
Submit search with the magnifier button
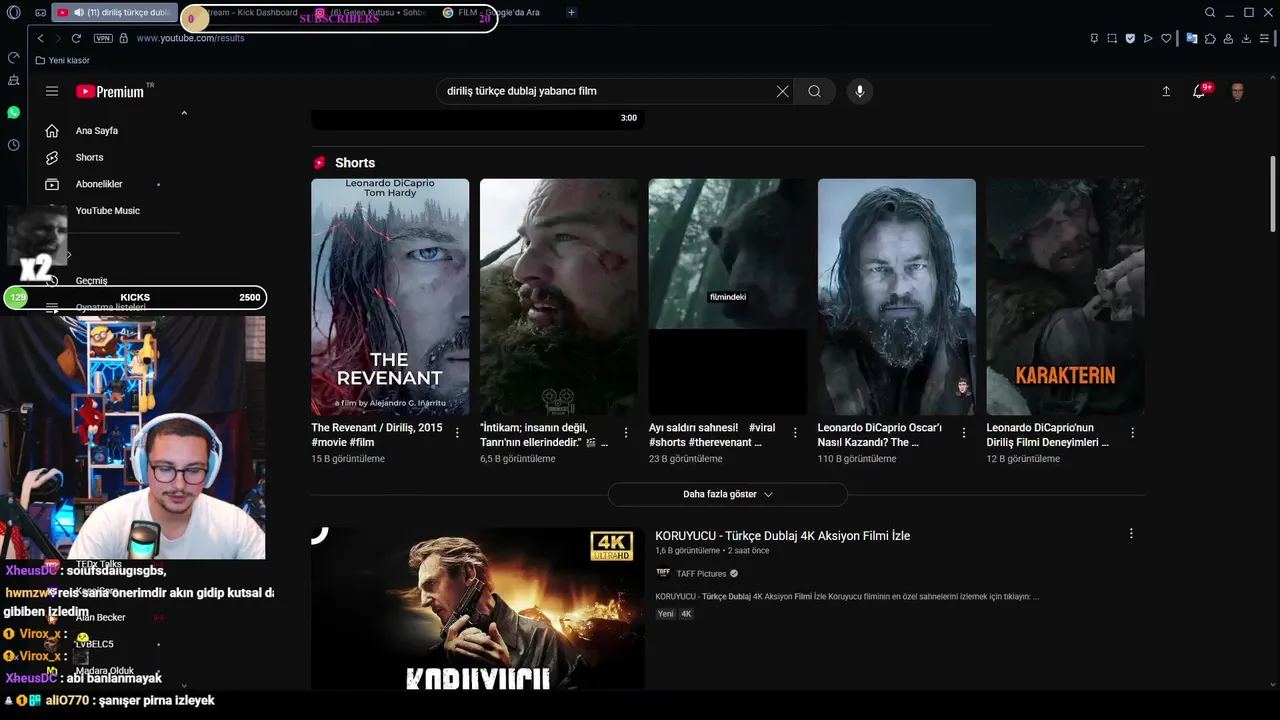click(814, 91)
